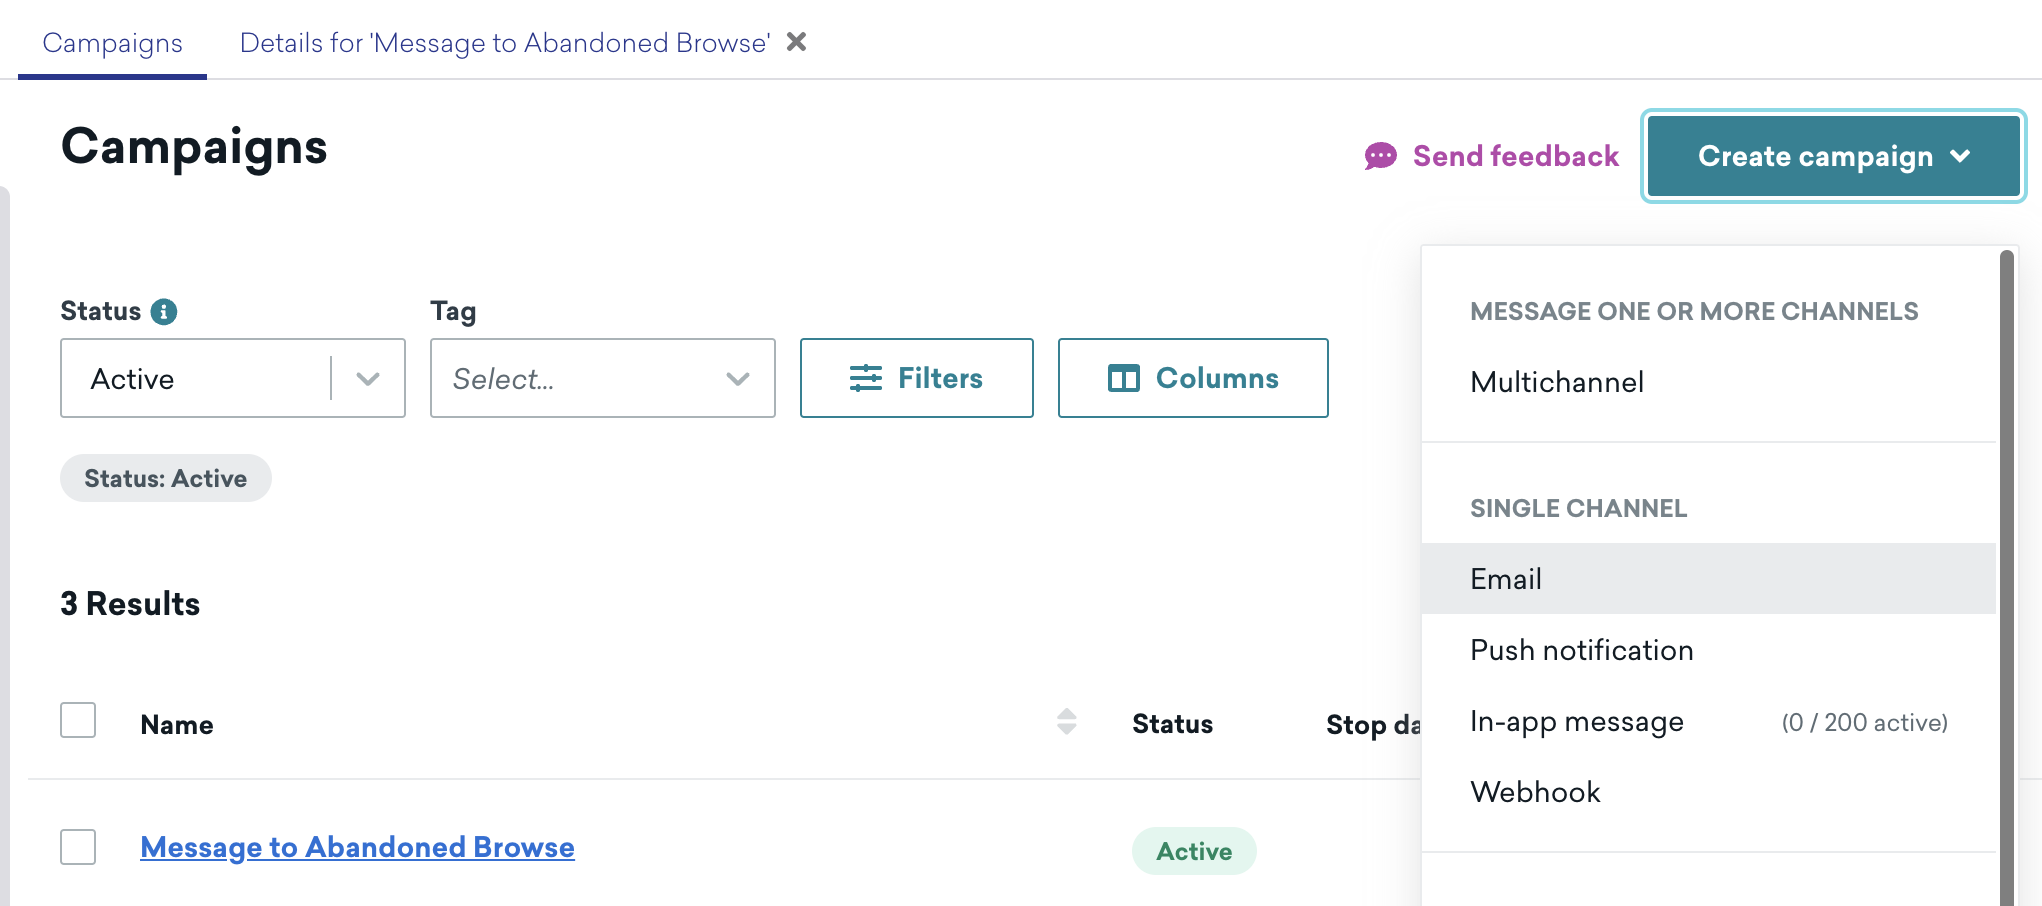The image size is (2042, 906).
Task: Expand the Status dropdown showing Active
Action: [x=368, y=379]
